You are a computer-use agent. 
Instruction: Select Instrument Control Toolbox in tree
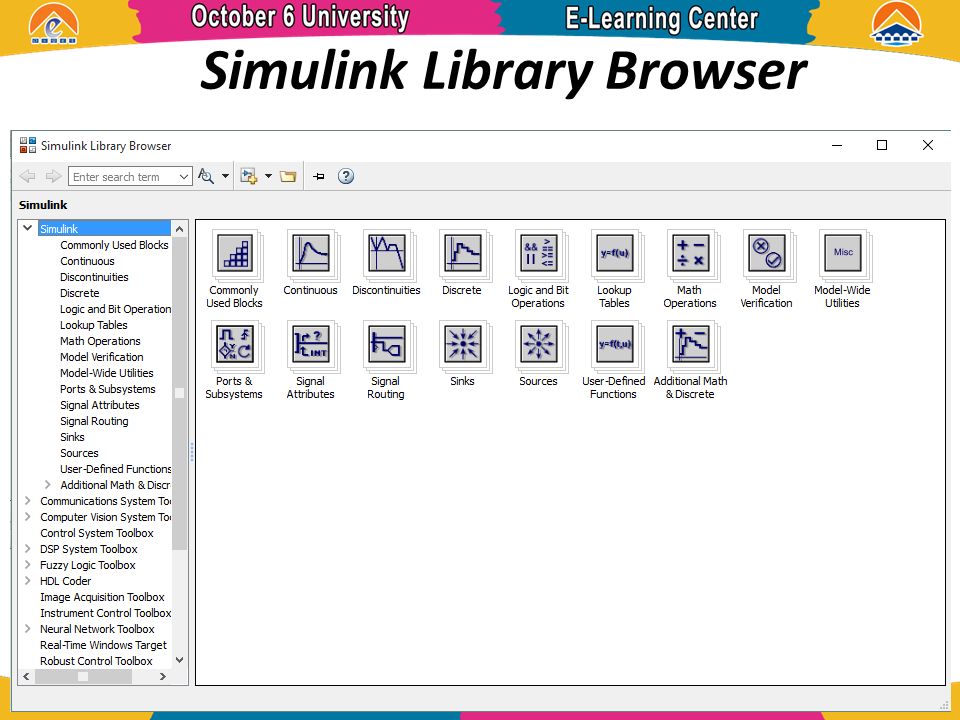pyautogui.click(x=105, y=613)
